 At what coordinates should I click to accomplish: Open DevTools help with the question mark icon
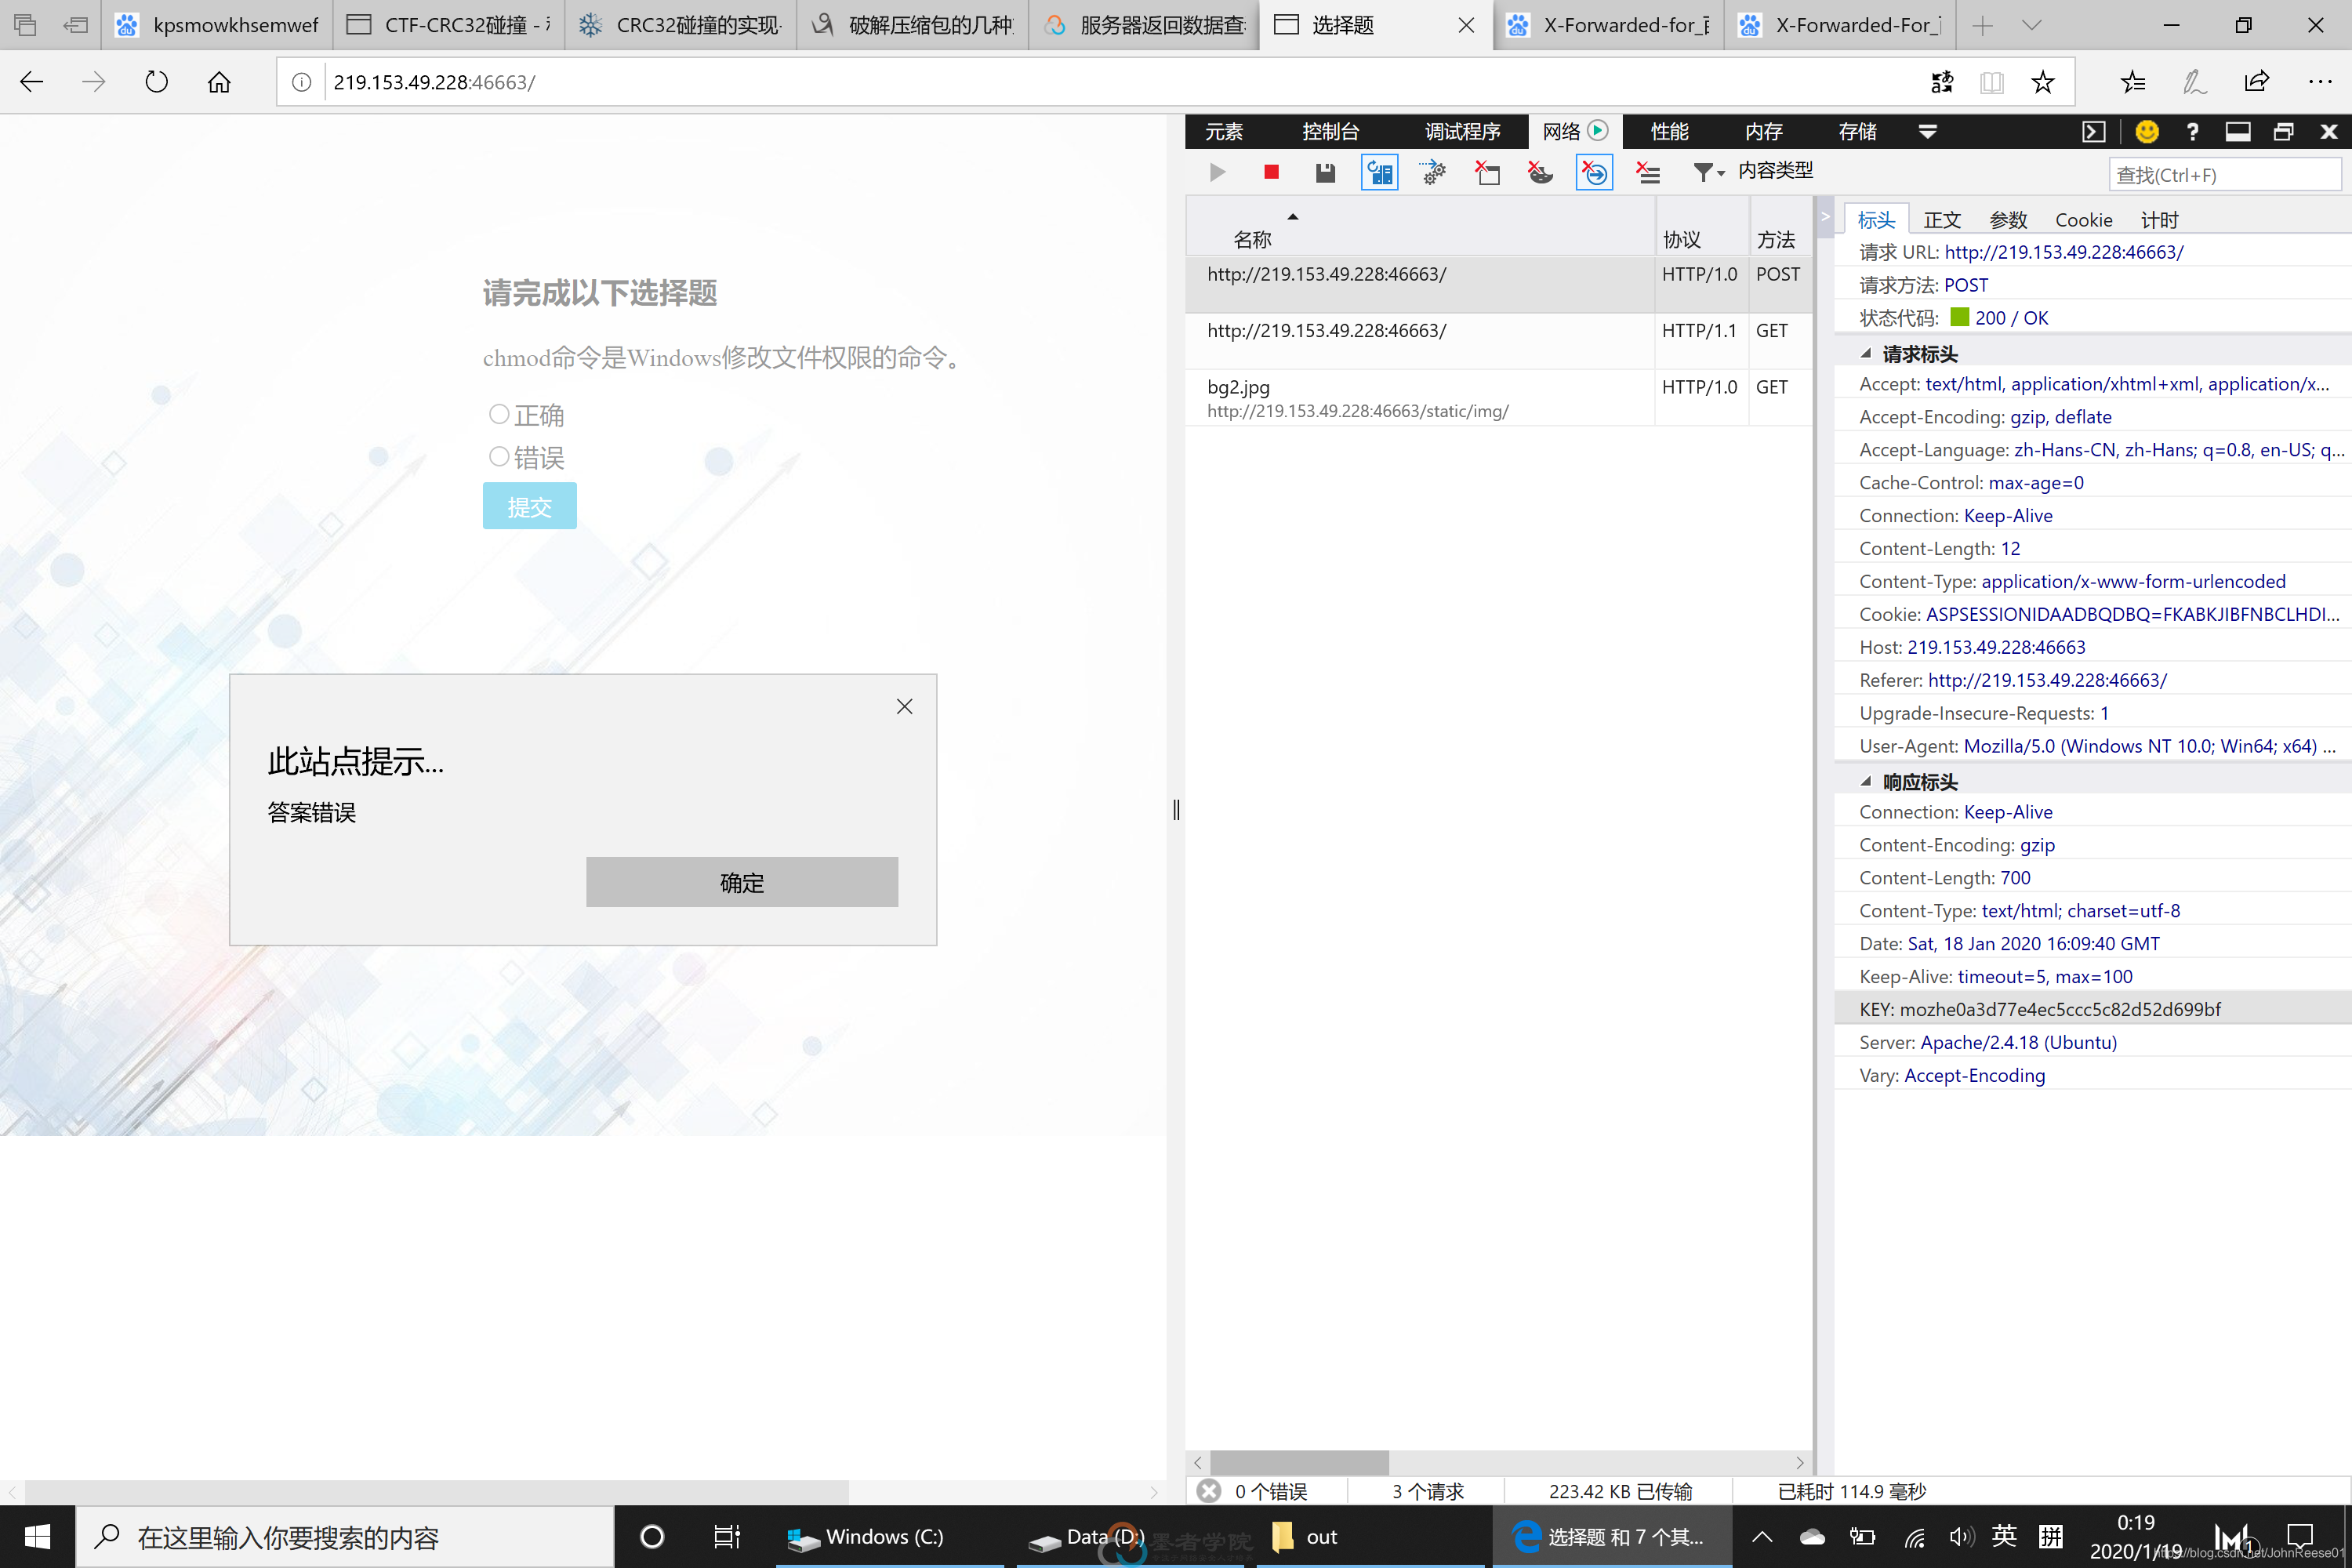point(2191,131)
